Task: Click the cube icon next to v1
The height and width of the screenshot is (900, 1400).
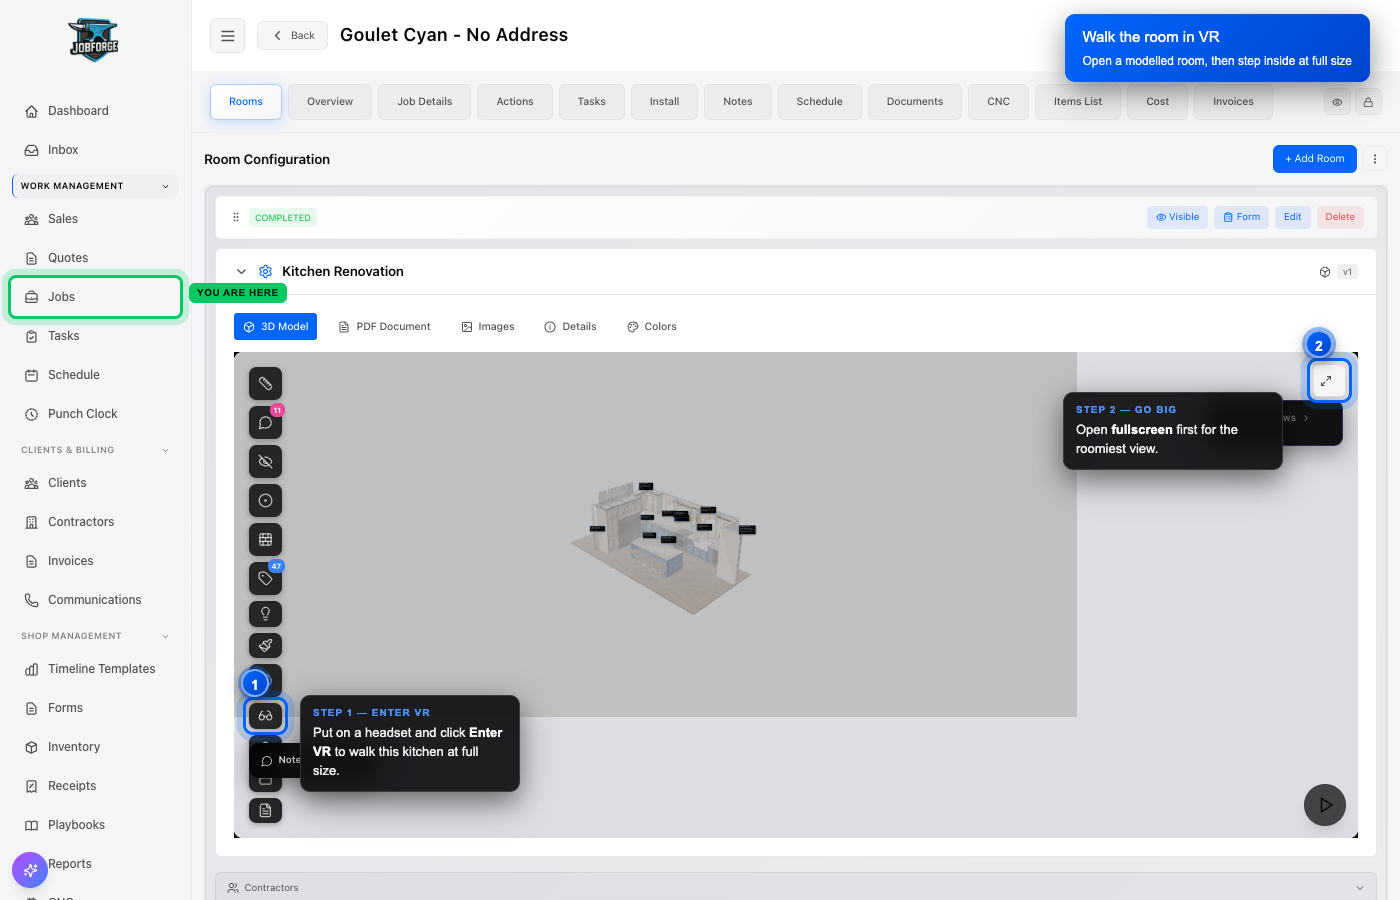Action: pyautogui.click(x=1325, y=272)
